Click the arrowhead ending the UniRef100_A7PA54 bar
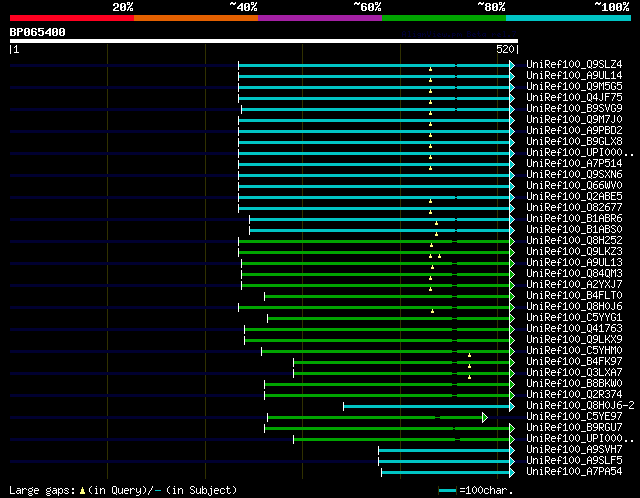 click(512, 473)
